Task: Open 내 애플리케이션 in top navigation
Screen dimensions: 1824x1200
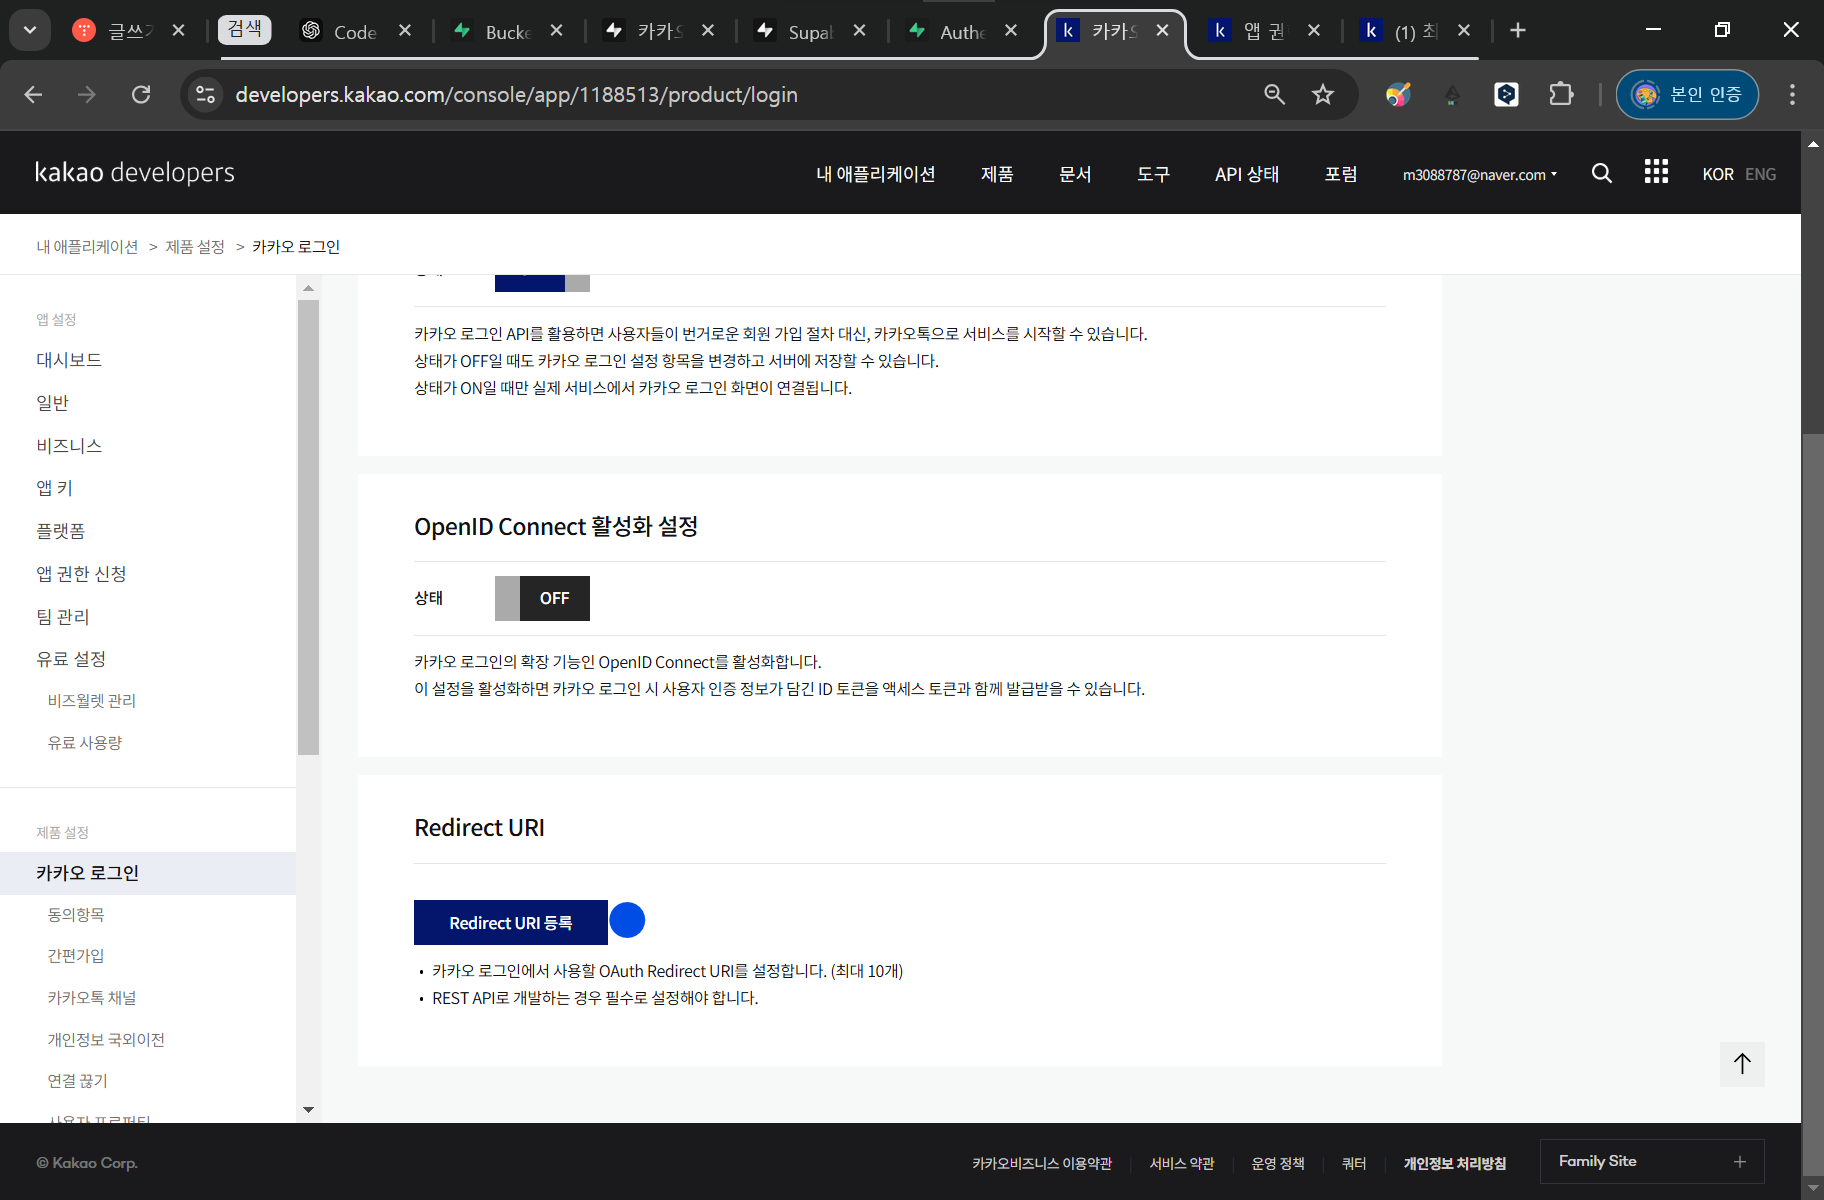Action: pyautogui.click(x=875, y=174)
